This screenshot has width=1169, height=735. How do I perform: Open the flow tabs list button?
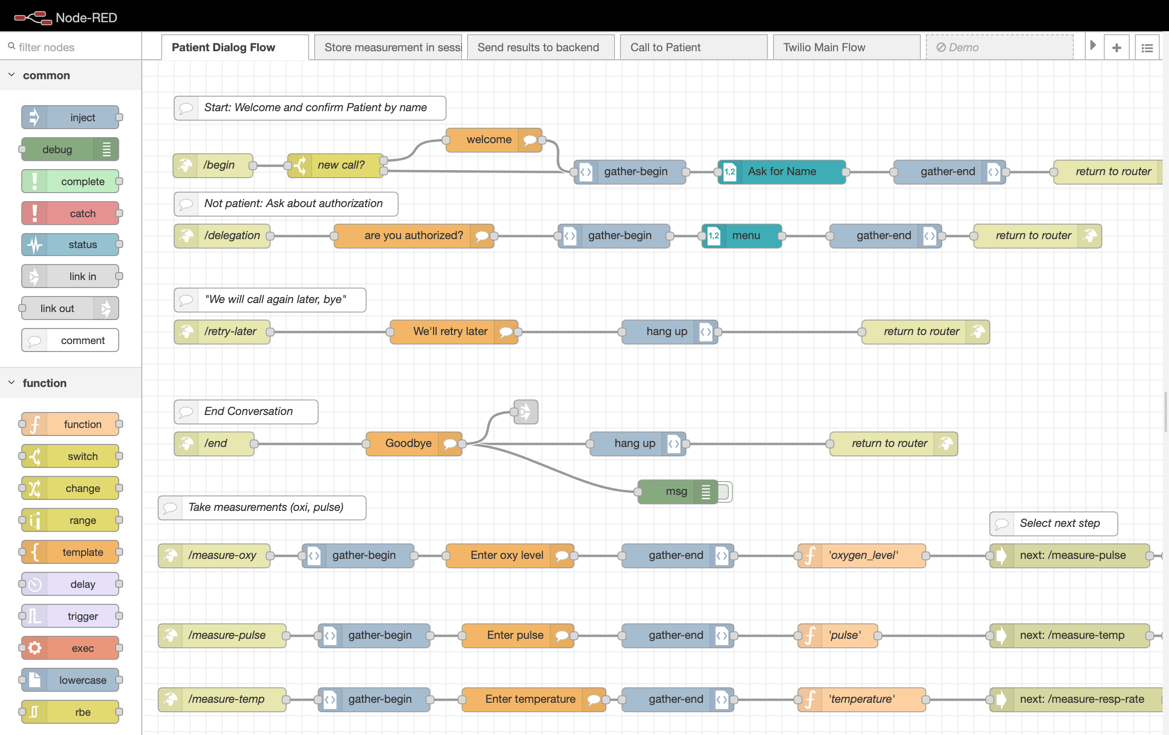(1147, 48)
